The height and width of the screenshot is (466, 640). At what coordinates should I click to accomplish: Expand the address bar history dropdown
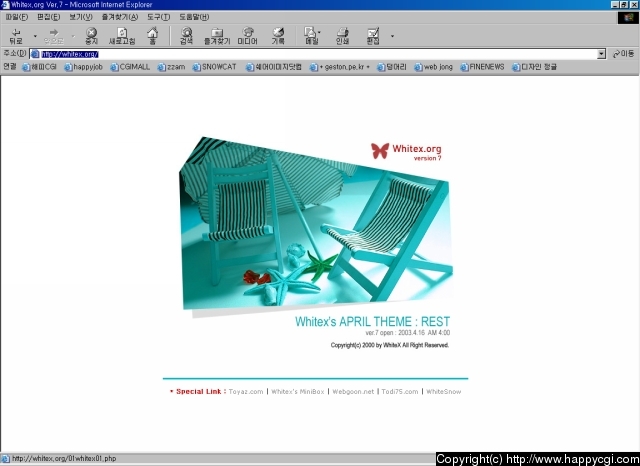pos(601,54)
